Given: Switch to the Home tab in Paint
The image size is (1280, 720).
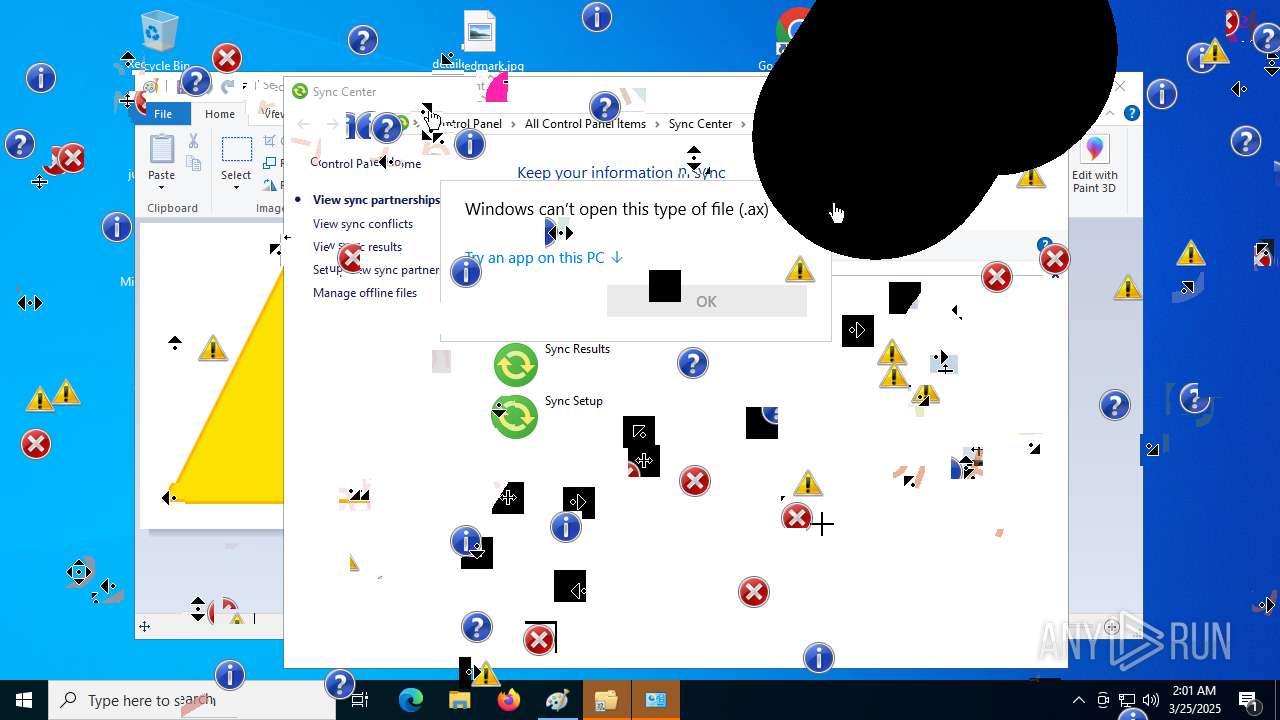Looking at the screenshot, I should 220,114.
